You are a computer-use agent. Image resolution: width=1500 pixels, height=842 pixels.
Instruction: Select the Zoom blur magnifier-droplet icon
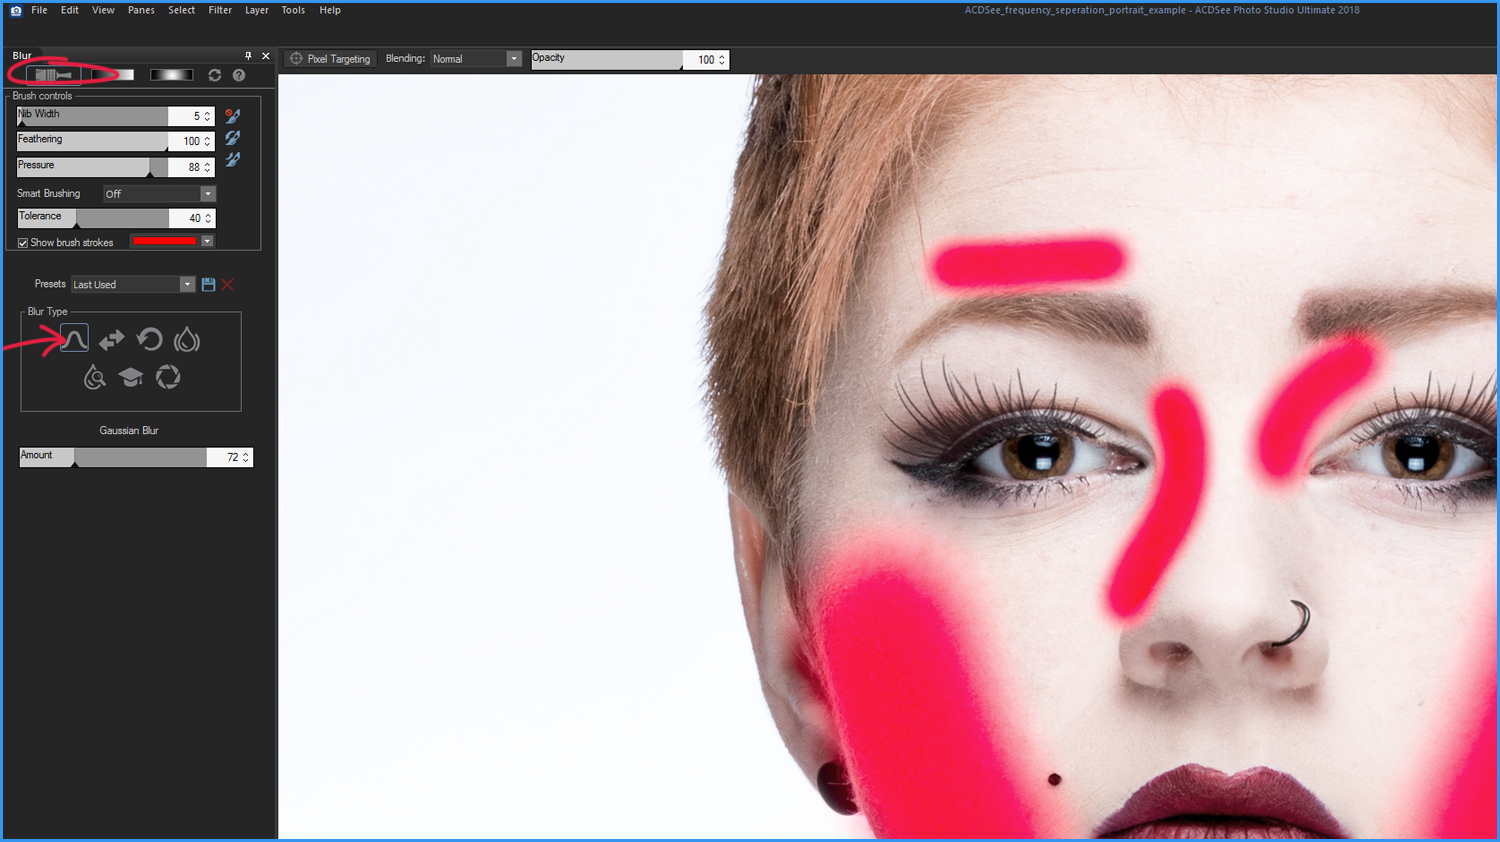pyautogui.click(x=94, y=377)
